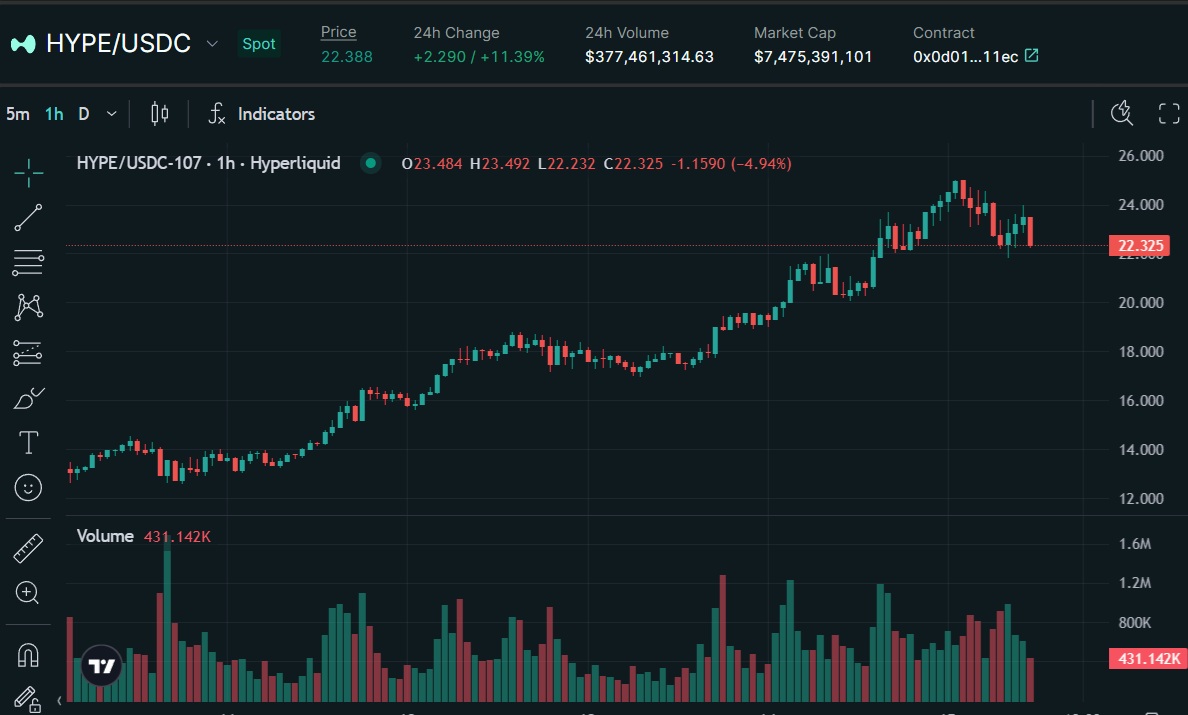Toggle the green market status dot

pyautogui.click(x=371, y=163)
